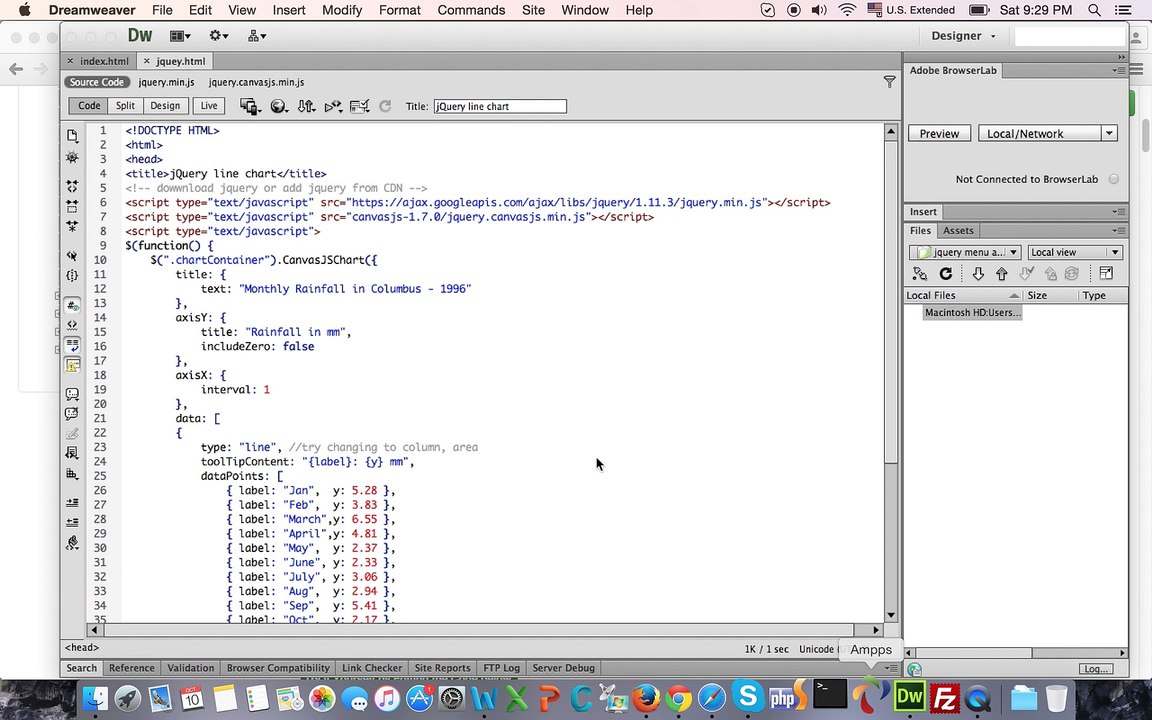
Task: Click Check Browser Compatibility icon
Action: (359, 107)
